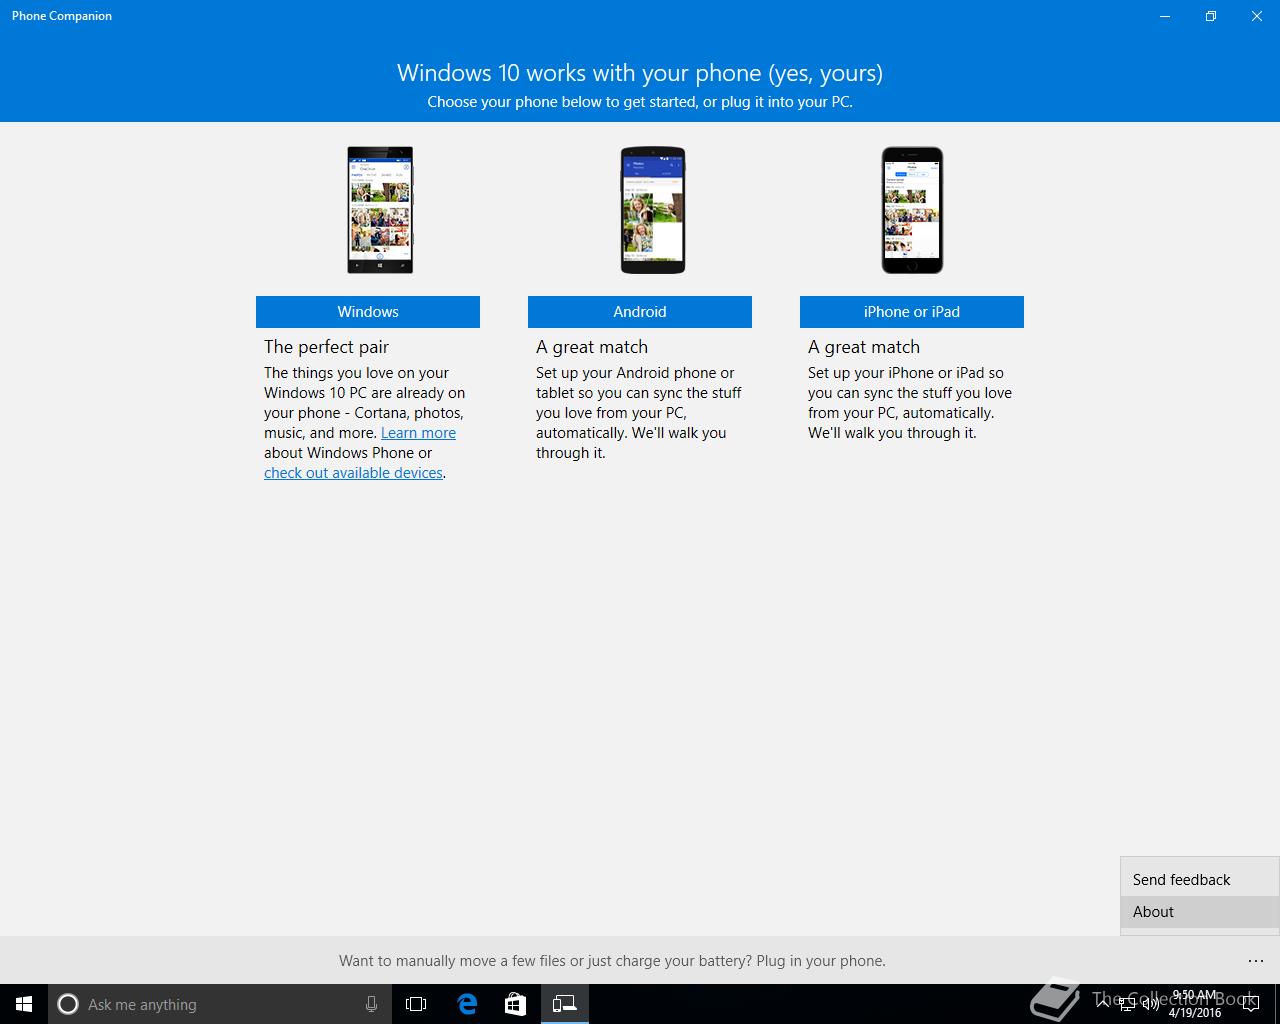The image size is (1280, 1024).
Task: Toggle the three-dot more options button
Action: [x=1256, y=961]
